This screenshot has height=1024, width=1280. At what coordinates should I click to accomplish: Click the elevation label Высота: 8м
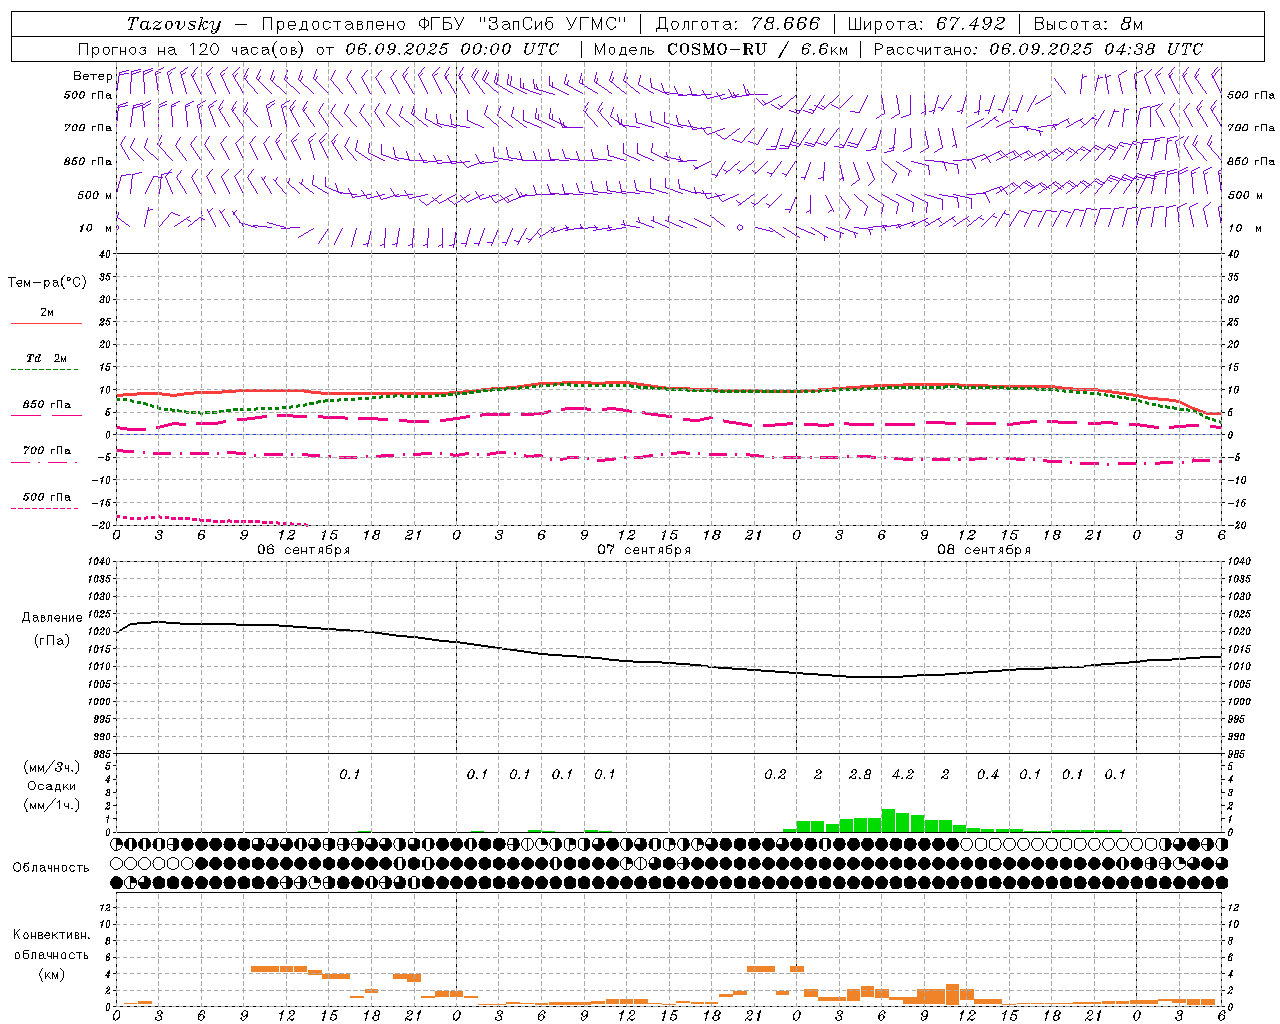(1087, 24)
